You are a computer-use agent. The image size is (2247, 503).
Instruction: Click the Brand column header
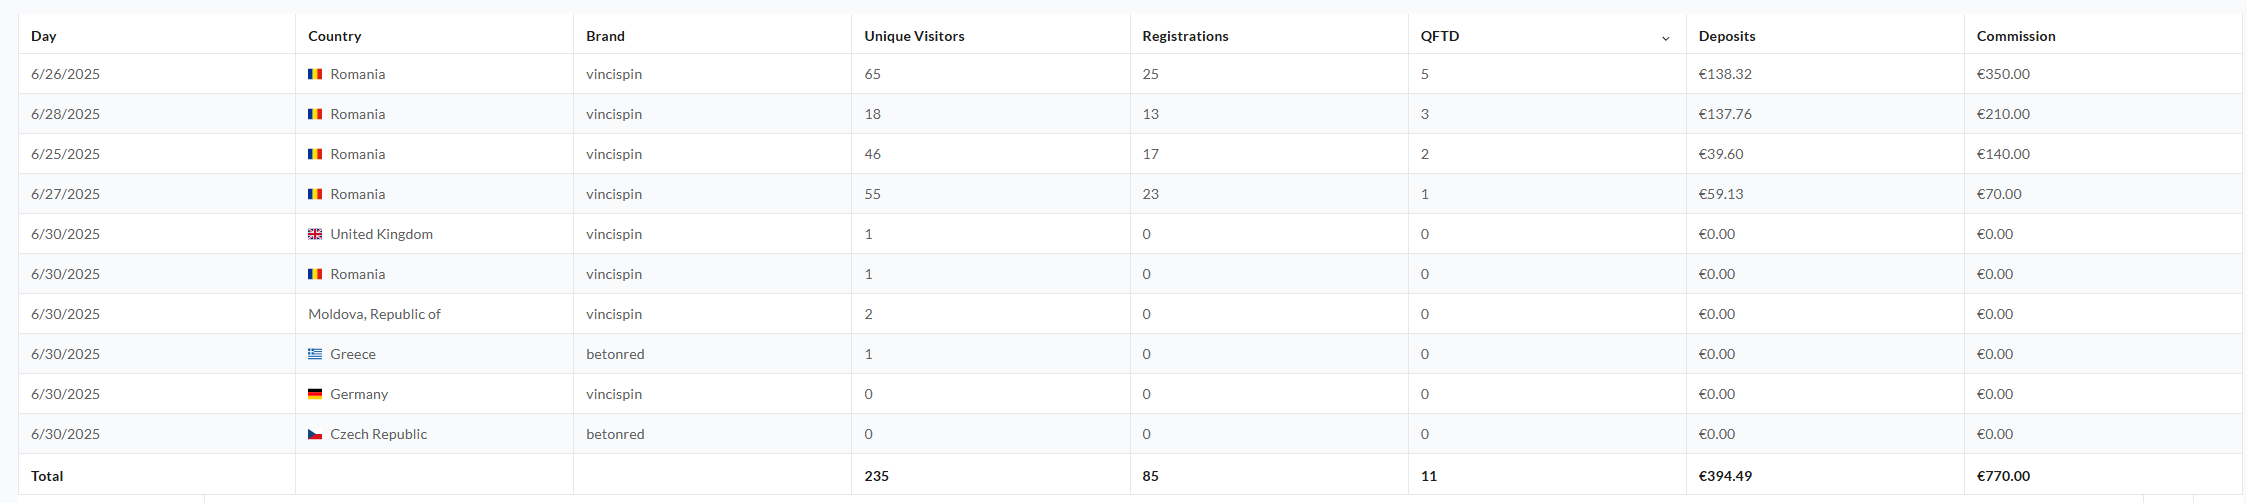point(605,36)
